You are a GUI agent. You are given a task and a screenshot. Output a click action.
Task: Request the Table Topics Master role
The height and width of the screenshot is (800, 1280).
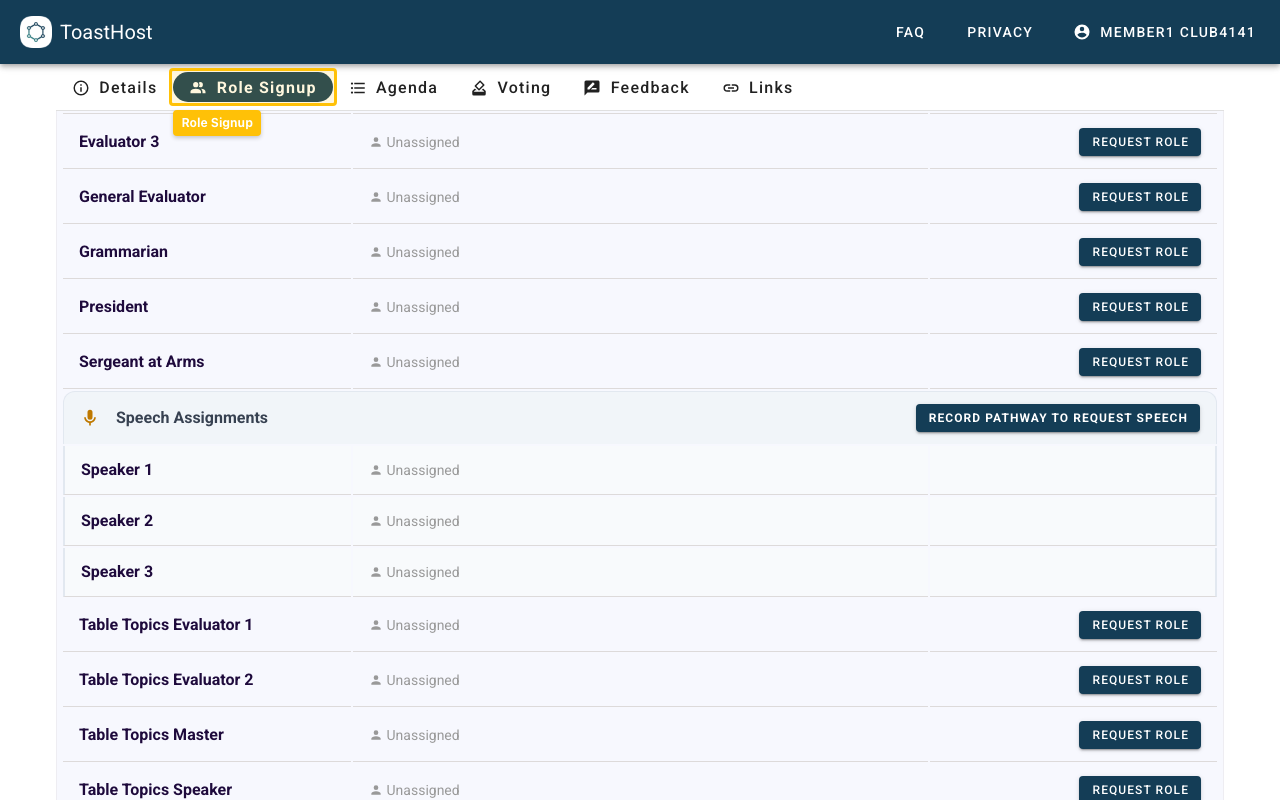click(1139, 734)
